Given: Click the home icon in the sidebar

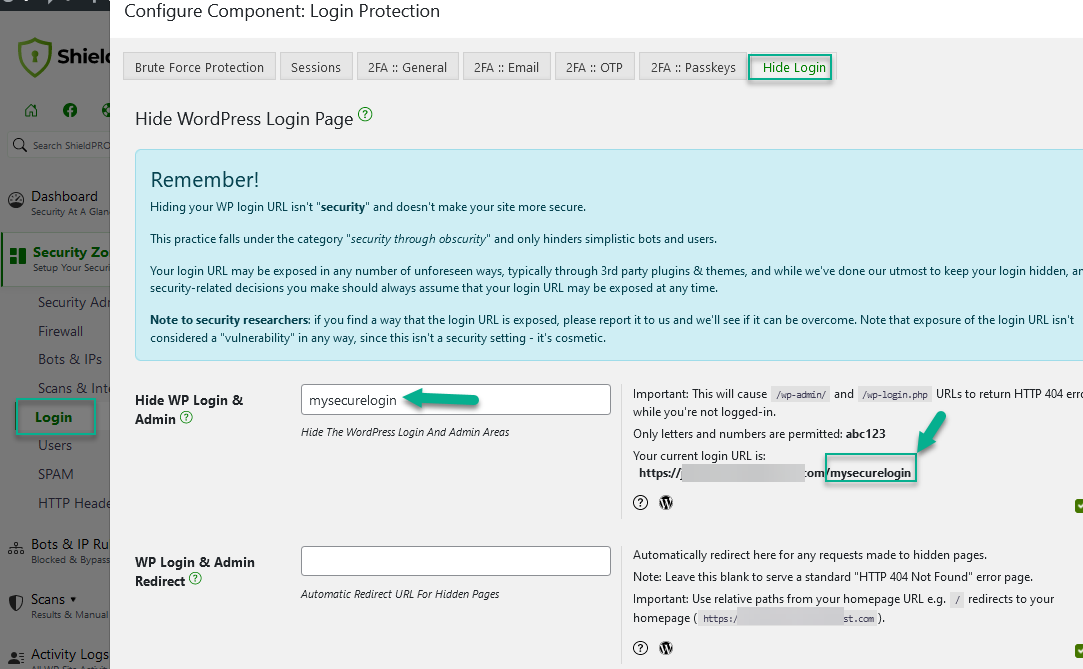Looking at the screenshot, I should coord(31,110).
